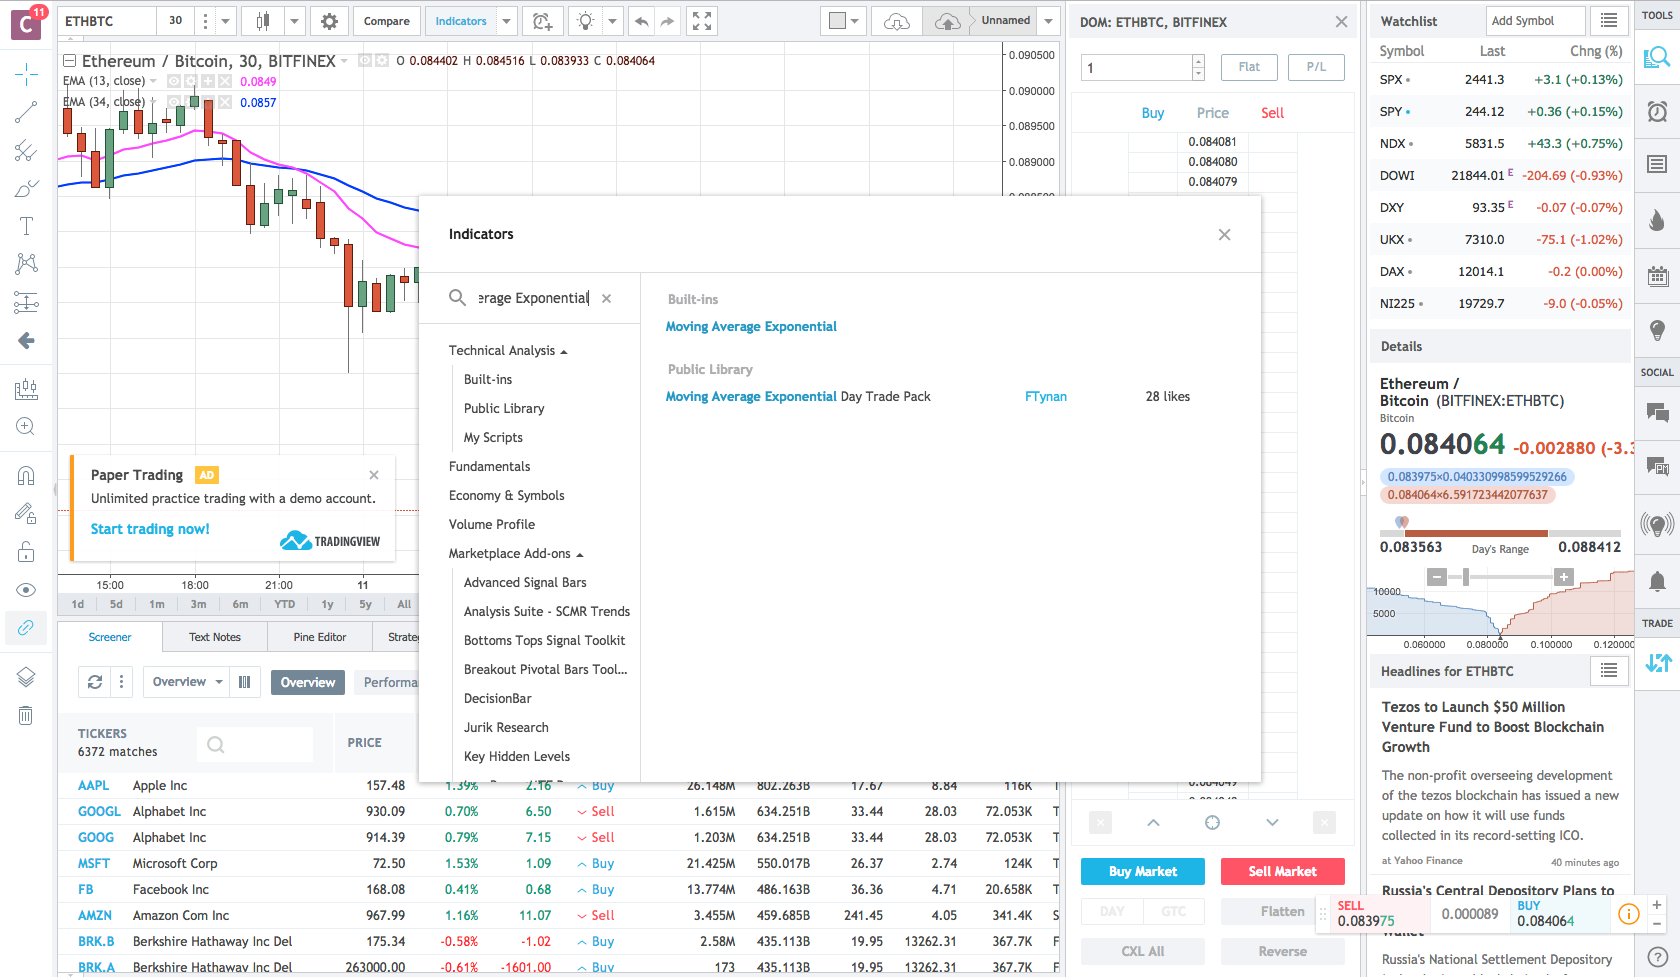Toggle lock all drawing tools
1680x977 pixels.
(26, 552)
